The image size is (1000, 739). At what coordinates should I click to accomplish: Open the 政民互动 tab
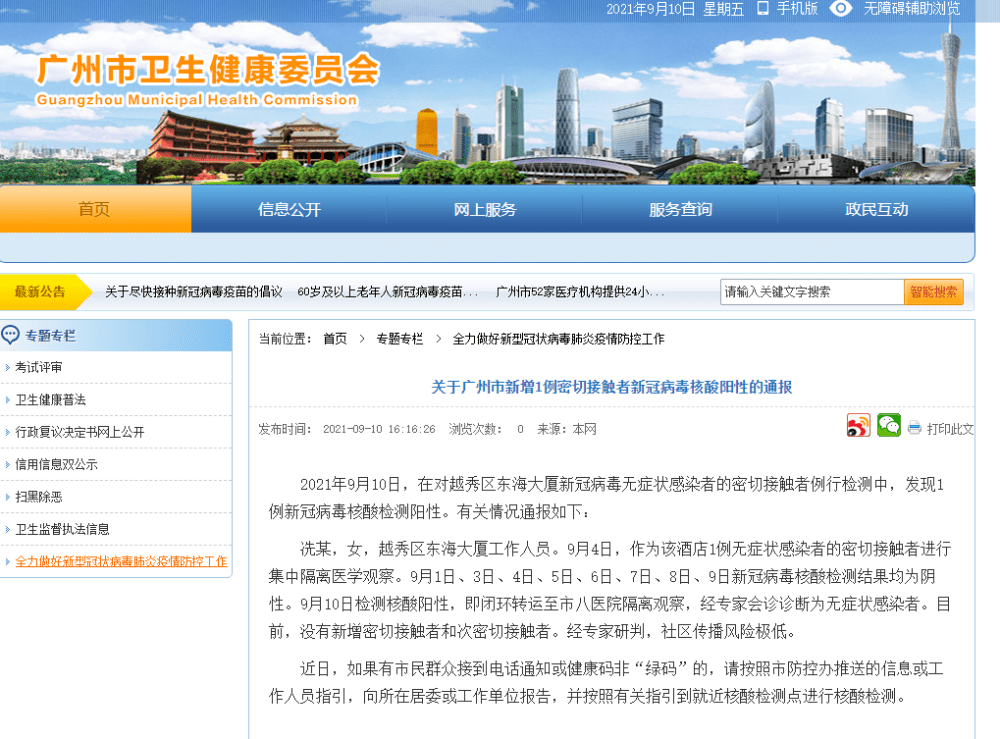876,209
